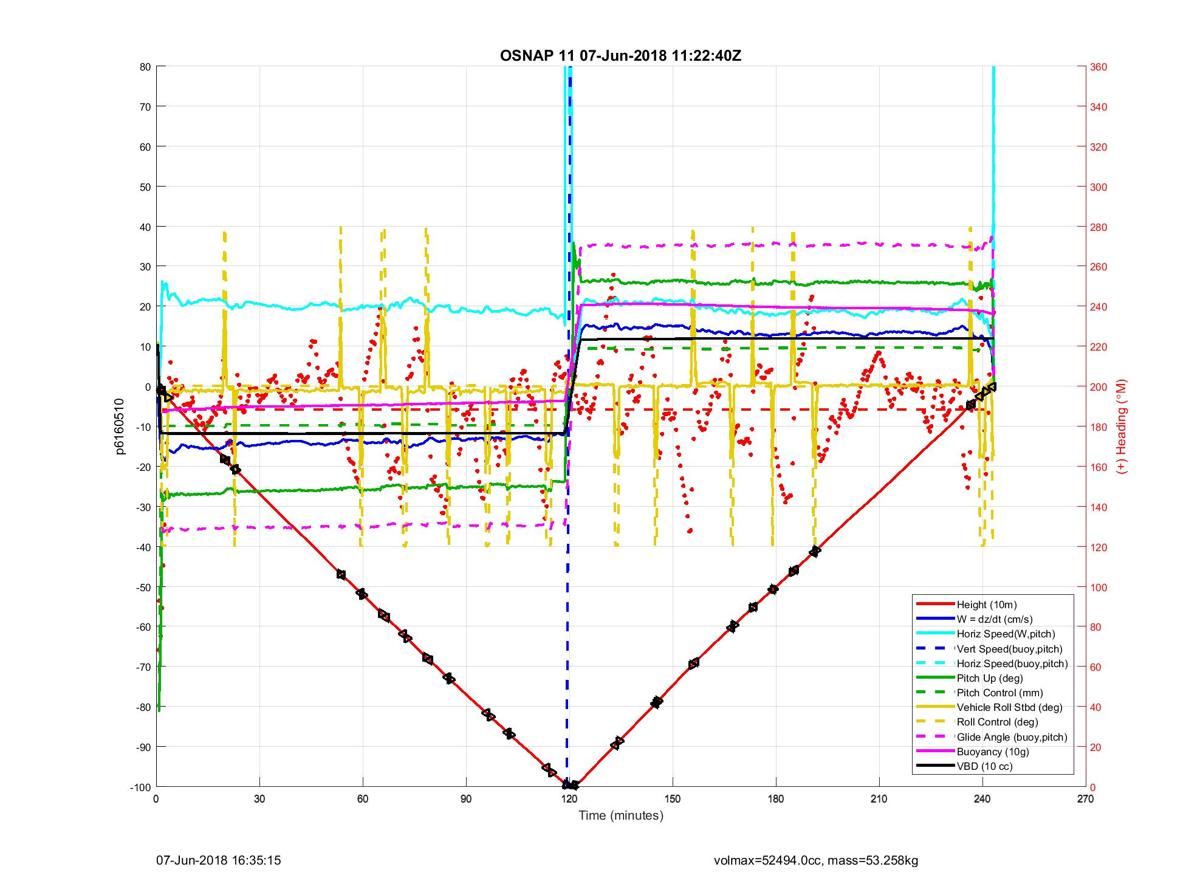This screenshot has width=1200, height=885.
Task: Click the '150' time axis tick label
Action: pyautogui.click(x=672, y=800)
